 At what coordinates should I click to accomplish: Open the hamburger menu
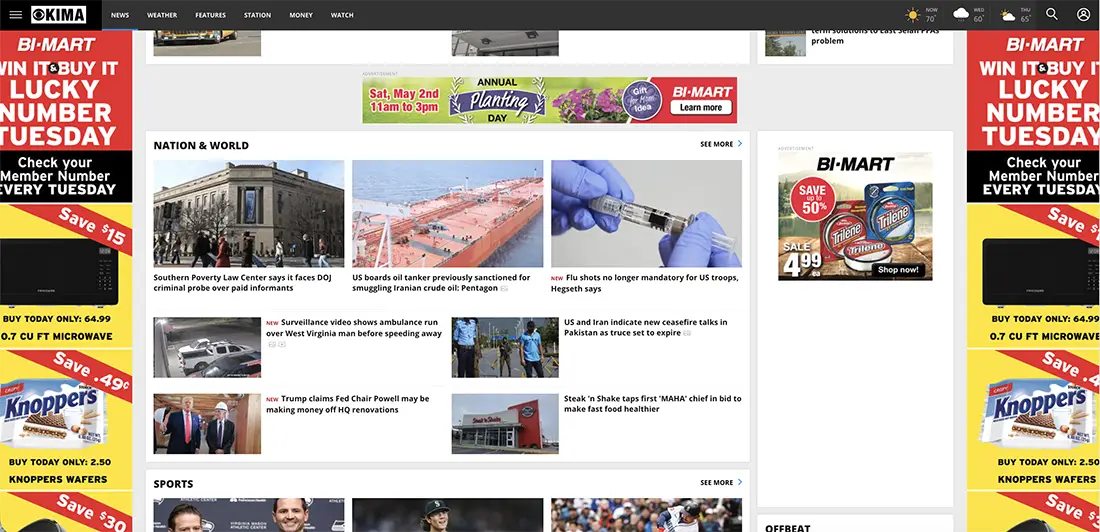[x=15, y=15]
